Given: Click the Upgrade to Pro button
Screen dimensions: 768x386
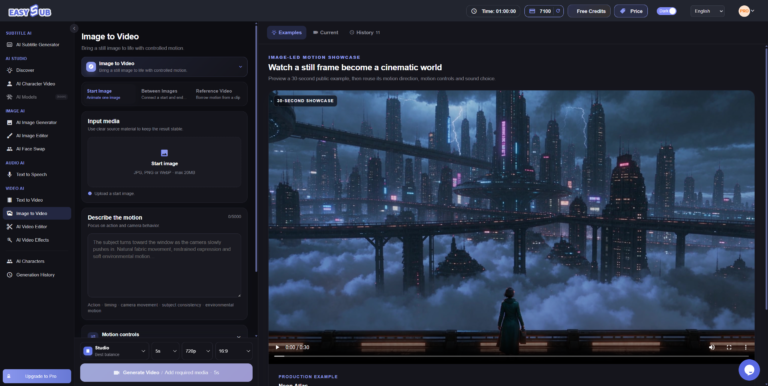Looking at the screenshot, I should pyautogui.click(x=37, y=376).
